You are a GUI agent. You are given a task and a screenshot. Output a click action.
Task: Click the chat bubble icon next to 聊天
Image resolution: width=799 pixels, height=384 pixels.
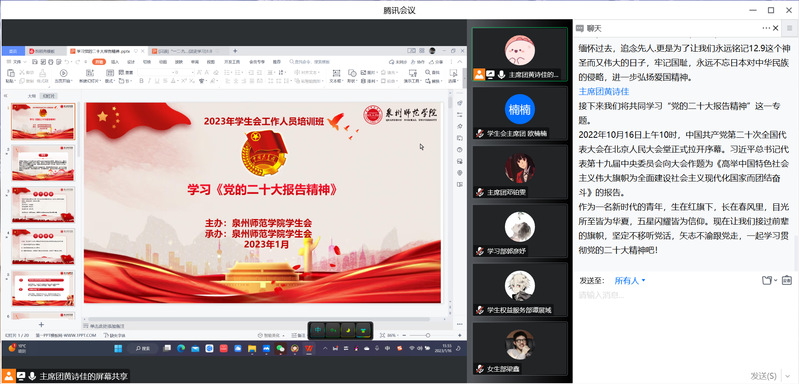tap(579, 29)
